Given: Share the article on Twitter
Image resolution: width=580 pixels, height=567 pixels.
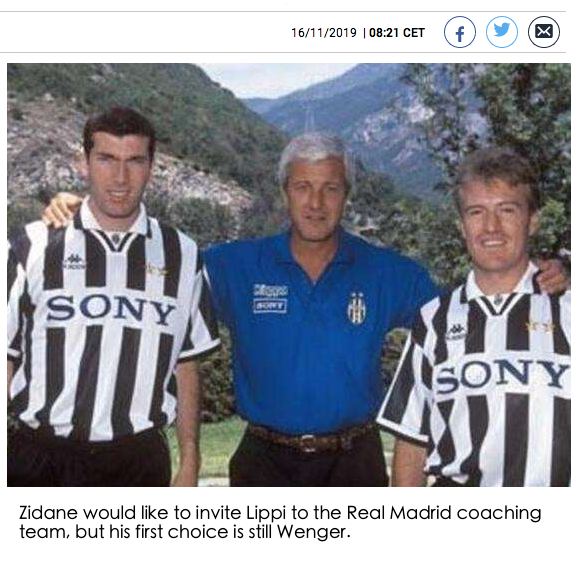Looking at the screenshot, I should point(502,32).
